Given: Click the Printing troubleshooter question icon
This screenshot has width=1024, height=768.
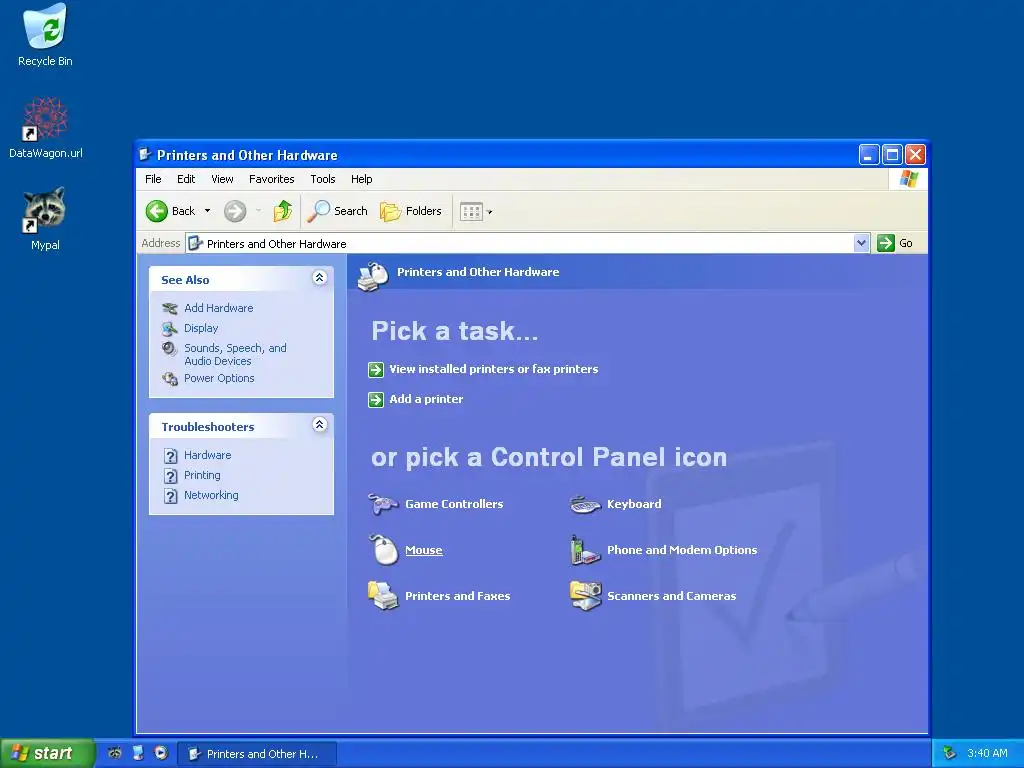Looking at the screenshot, I should (170, 475).
